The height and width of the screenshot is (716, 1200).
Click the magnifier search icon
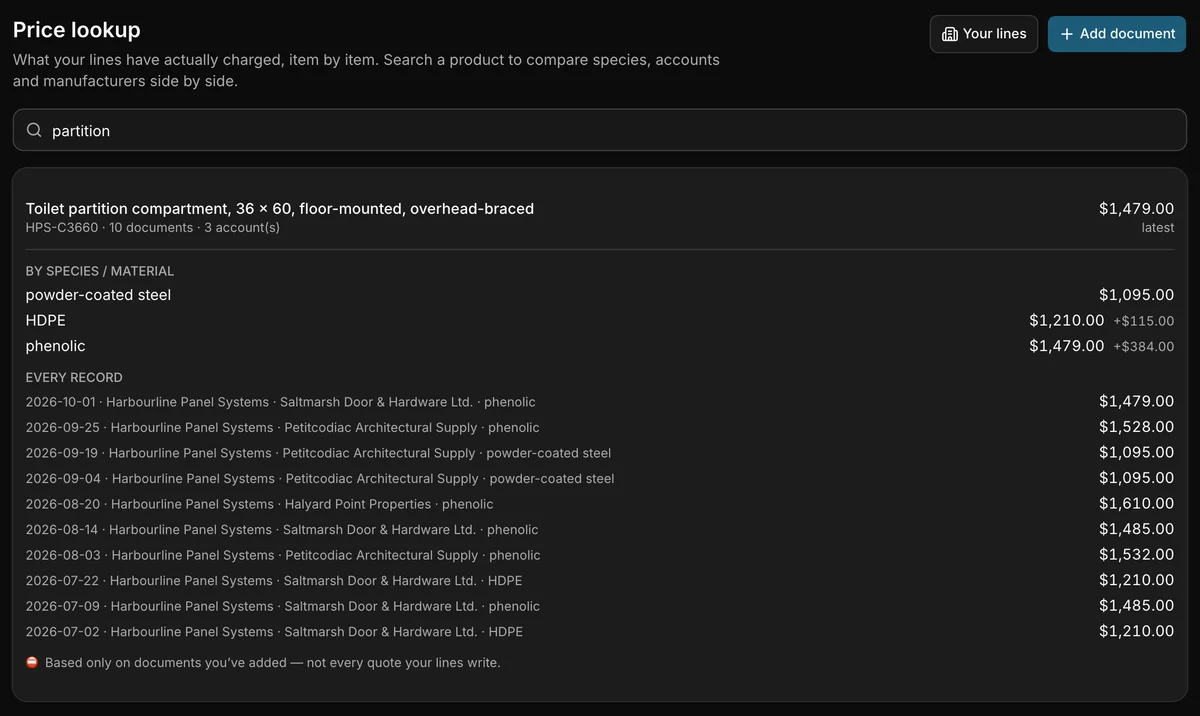34,130
